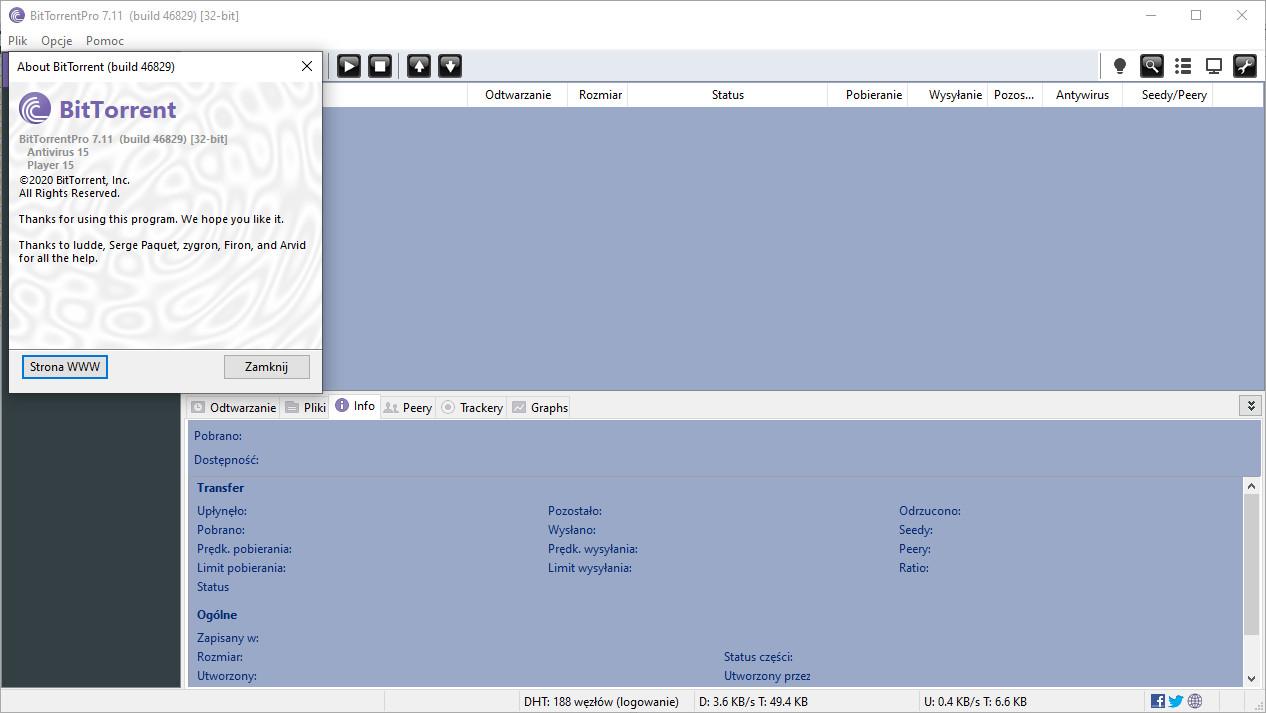Click the Transfer section heading
The height and width of the screenshot is (713, 1266).
coord(220,488)
